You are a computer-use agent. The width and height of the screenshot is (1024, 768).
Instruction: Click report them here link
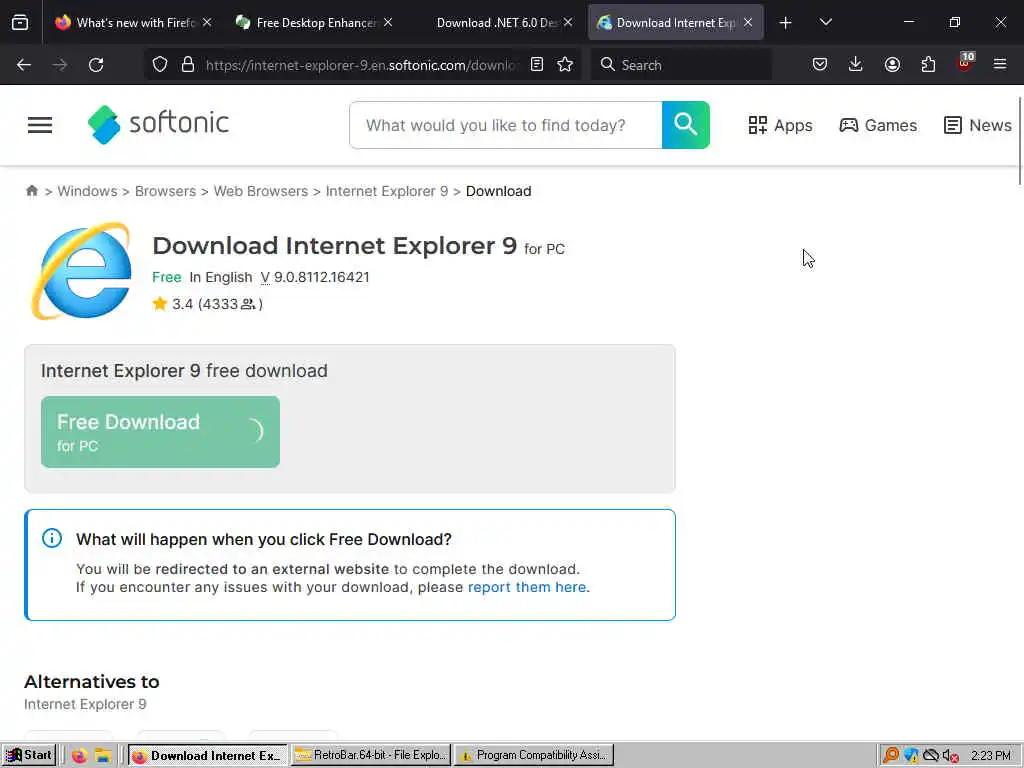527,587
